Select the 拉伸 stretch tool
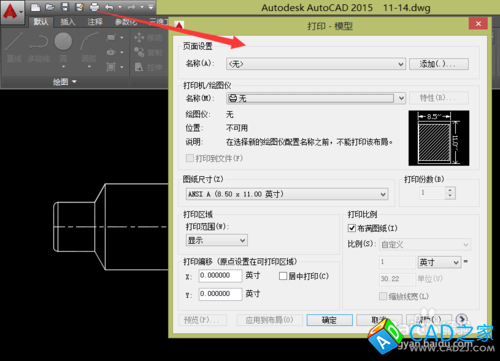Viewport: 500px width, 361px height. point(148,67)
